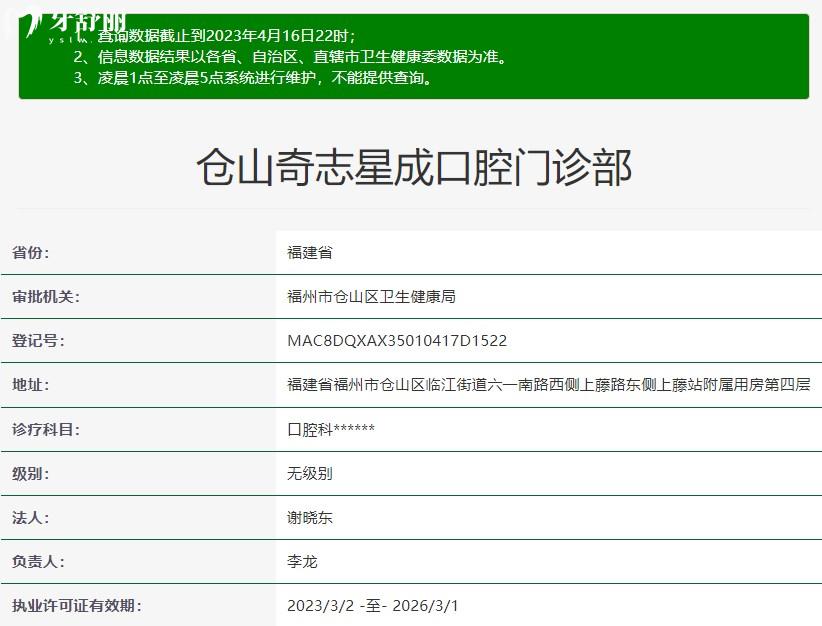Click the 执业许可证有效期 label
Screen dimensions: 822x626
(x=77, y=606)
